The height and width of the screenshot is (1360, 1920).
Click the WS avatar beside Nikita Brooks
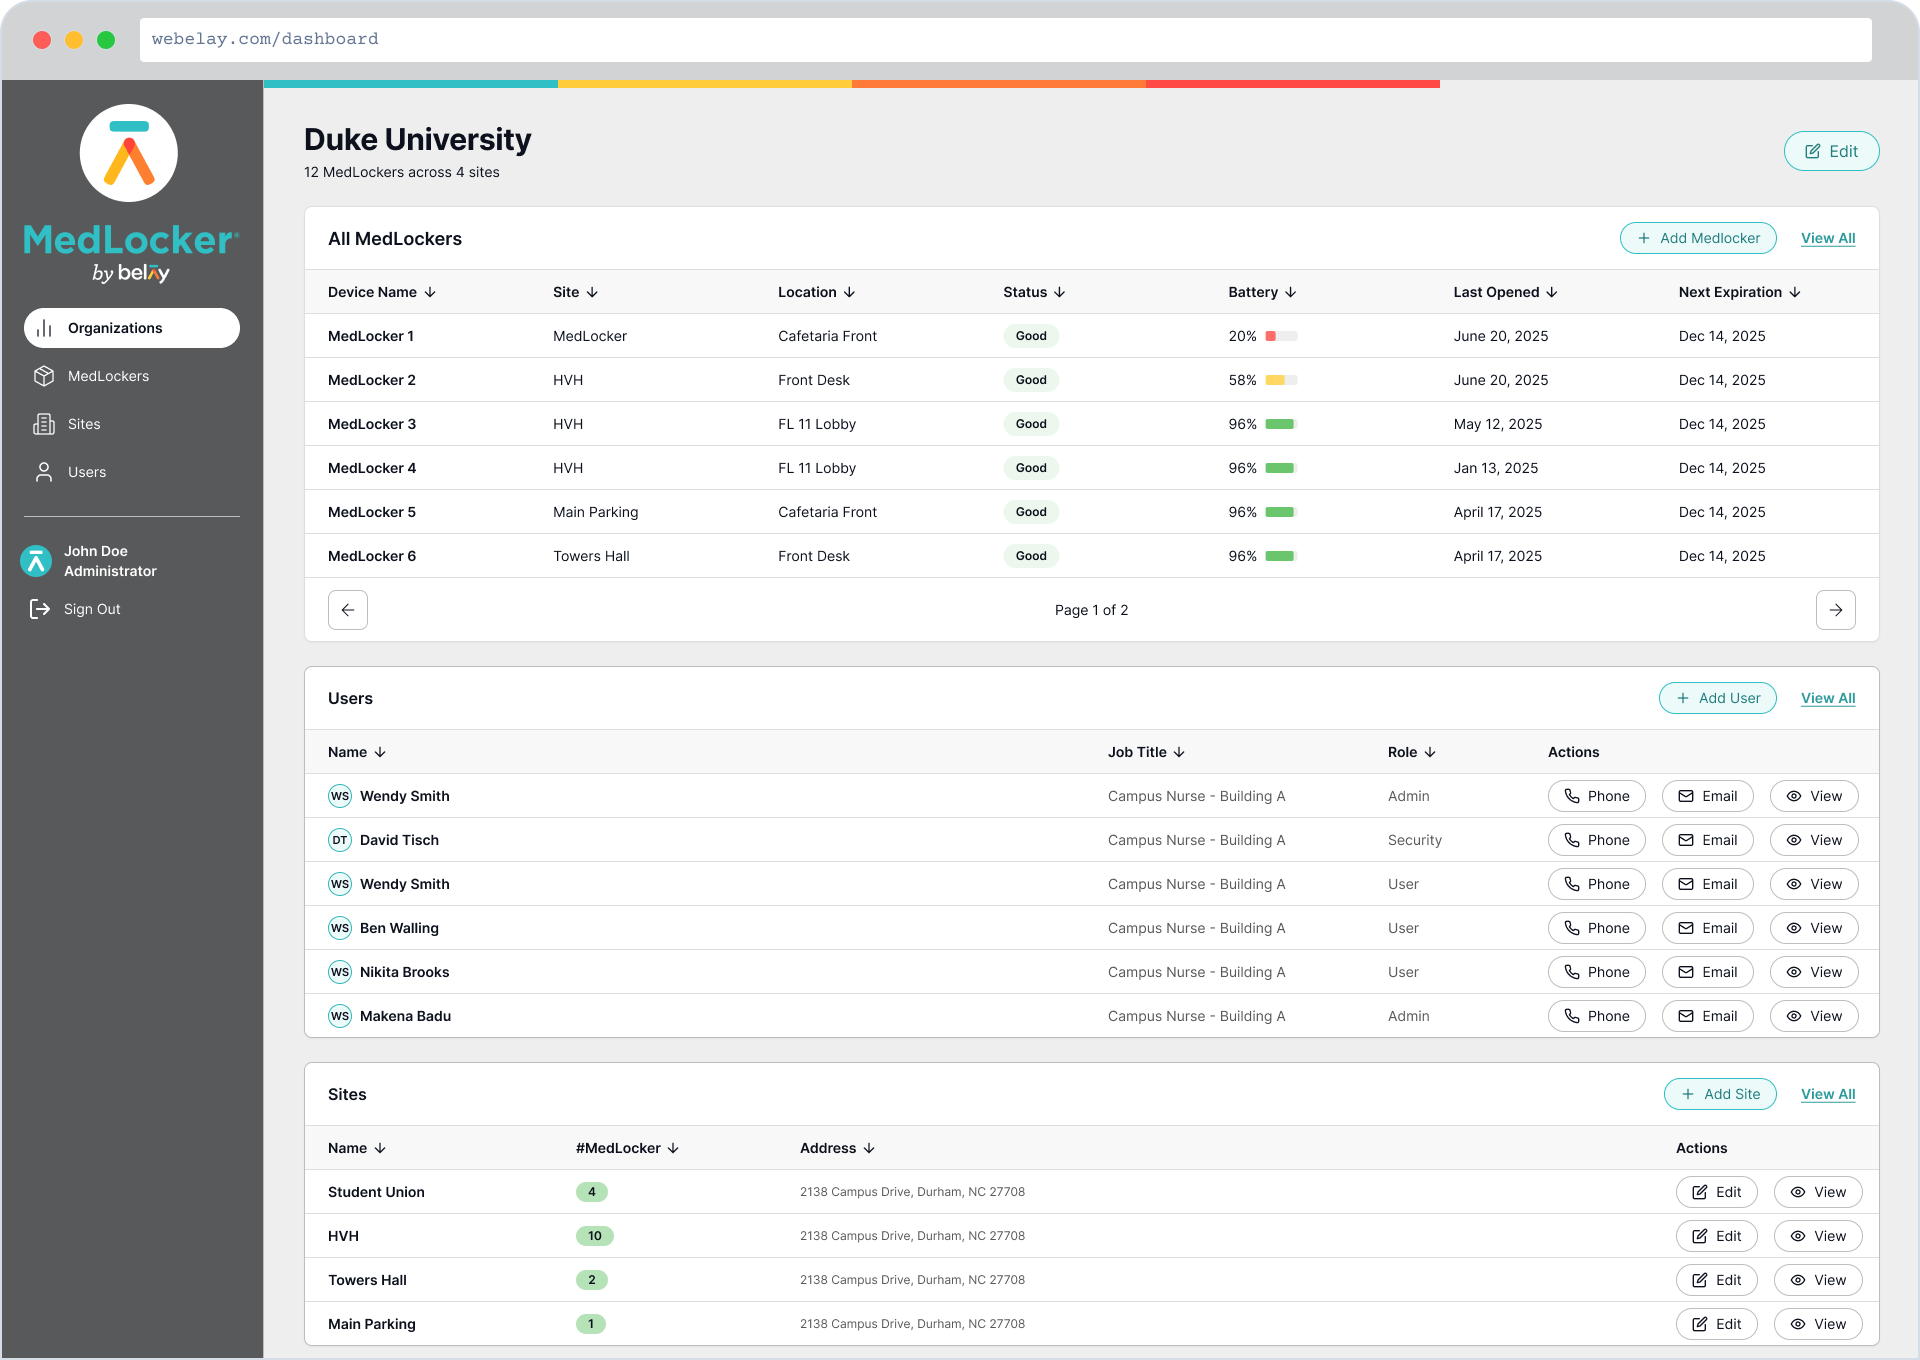point(340,972)
